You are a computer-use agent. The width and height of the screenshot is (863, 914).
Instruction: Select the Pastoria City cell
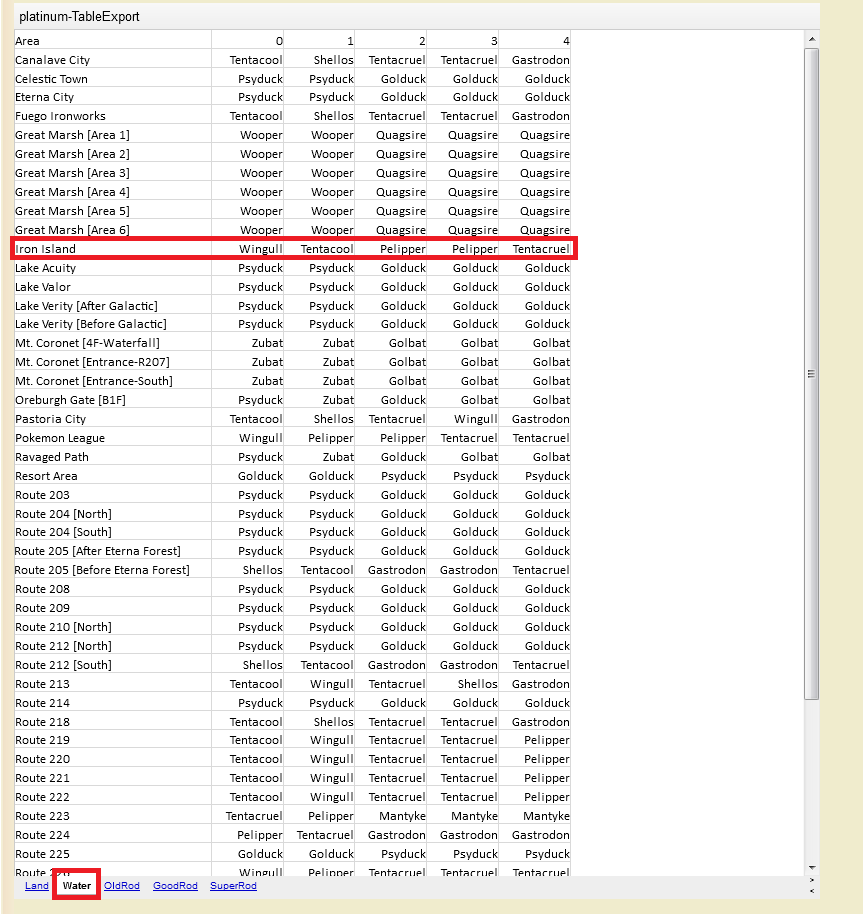[x=112, y=419]
